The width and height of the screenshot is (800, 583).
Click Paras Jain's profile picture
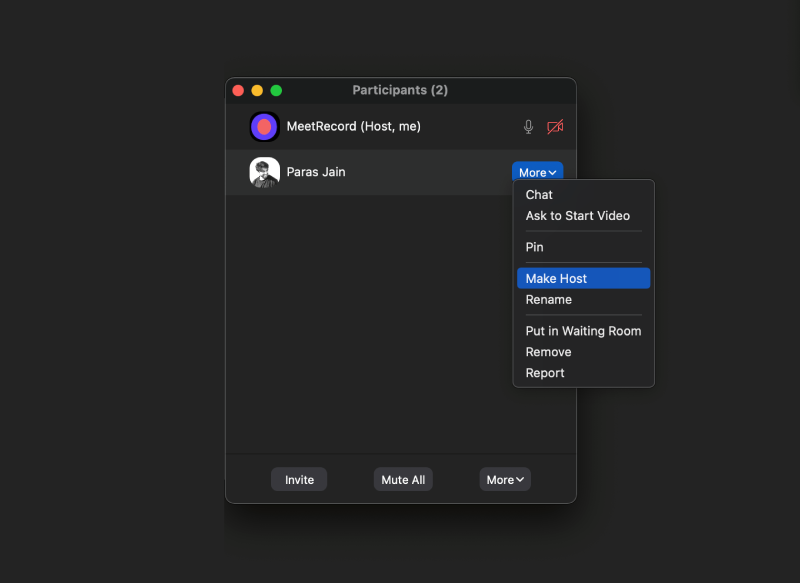(x=264, y=171)
